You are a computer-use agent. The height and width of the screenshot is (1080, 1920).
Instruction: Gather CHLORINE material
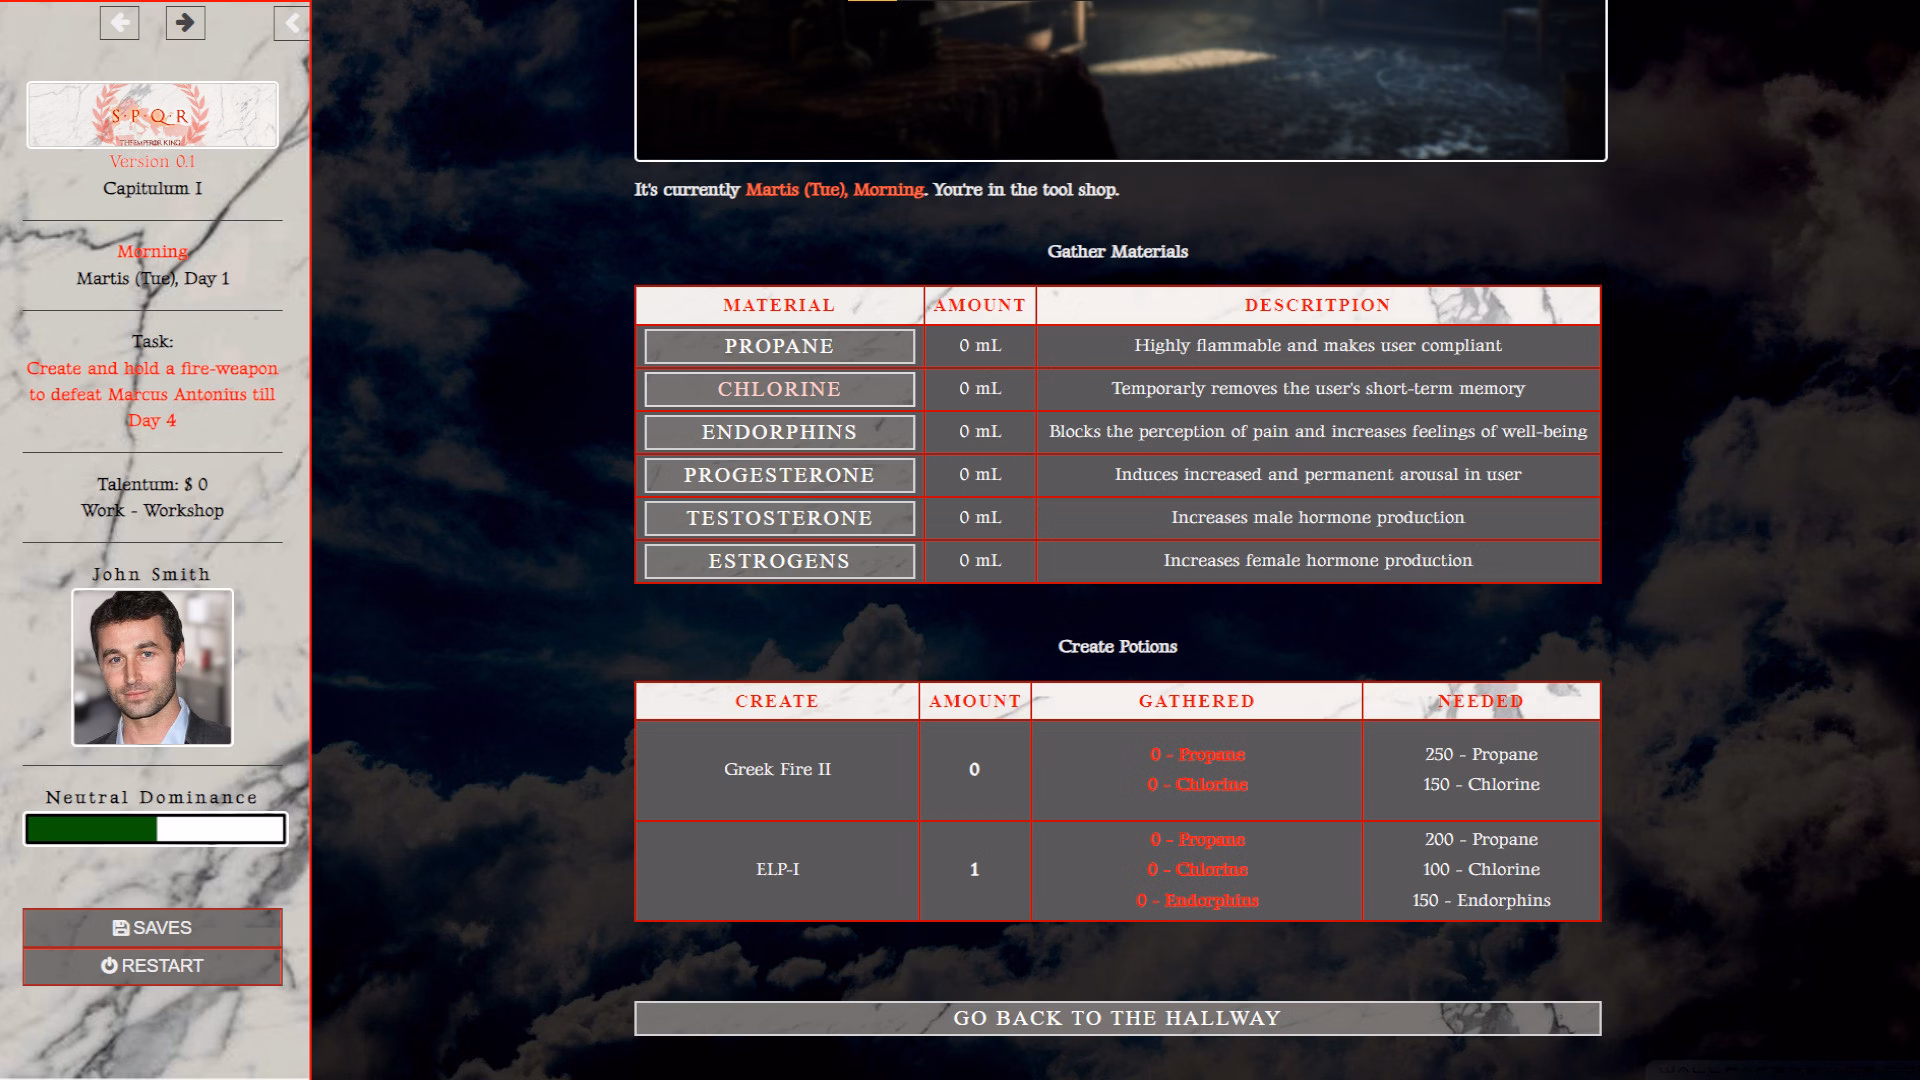click(779, 389)
